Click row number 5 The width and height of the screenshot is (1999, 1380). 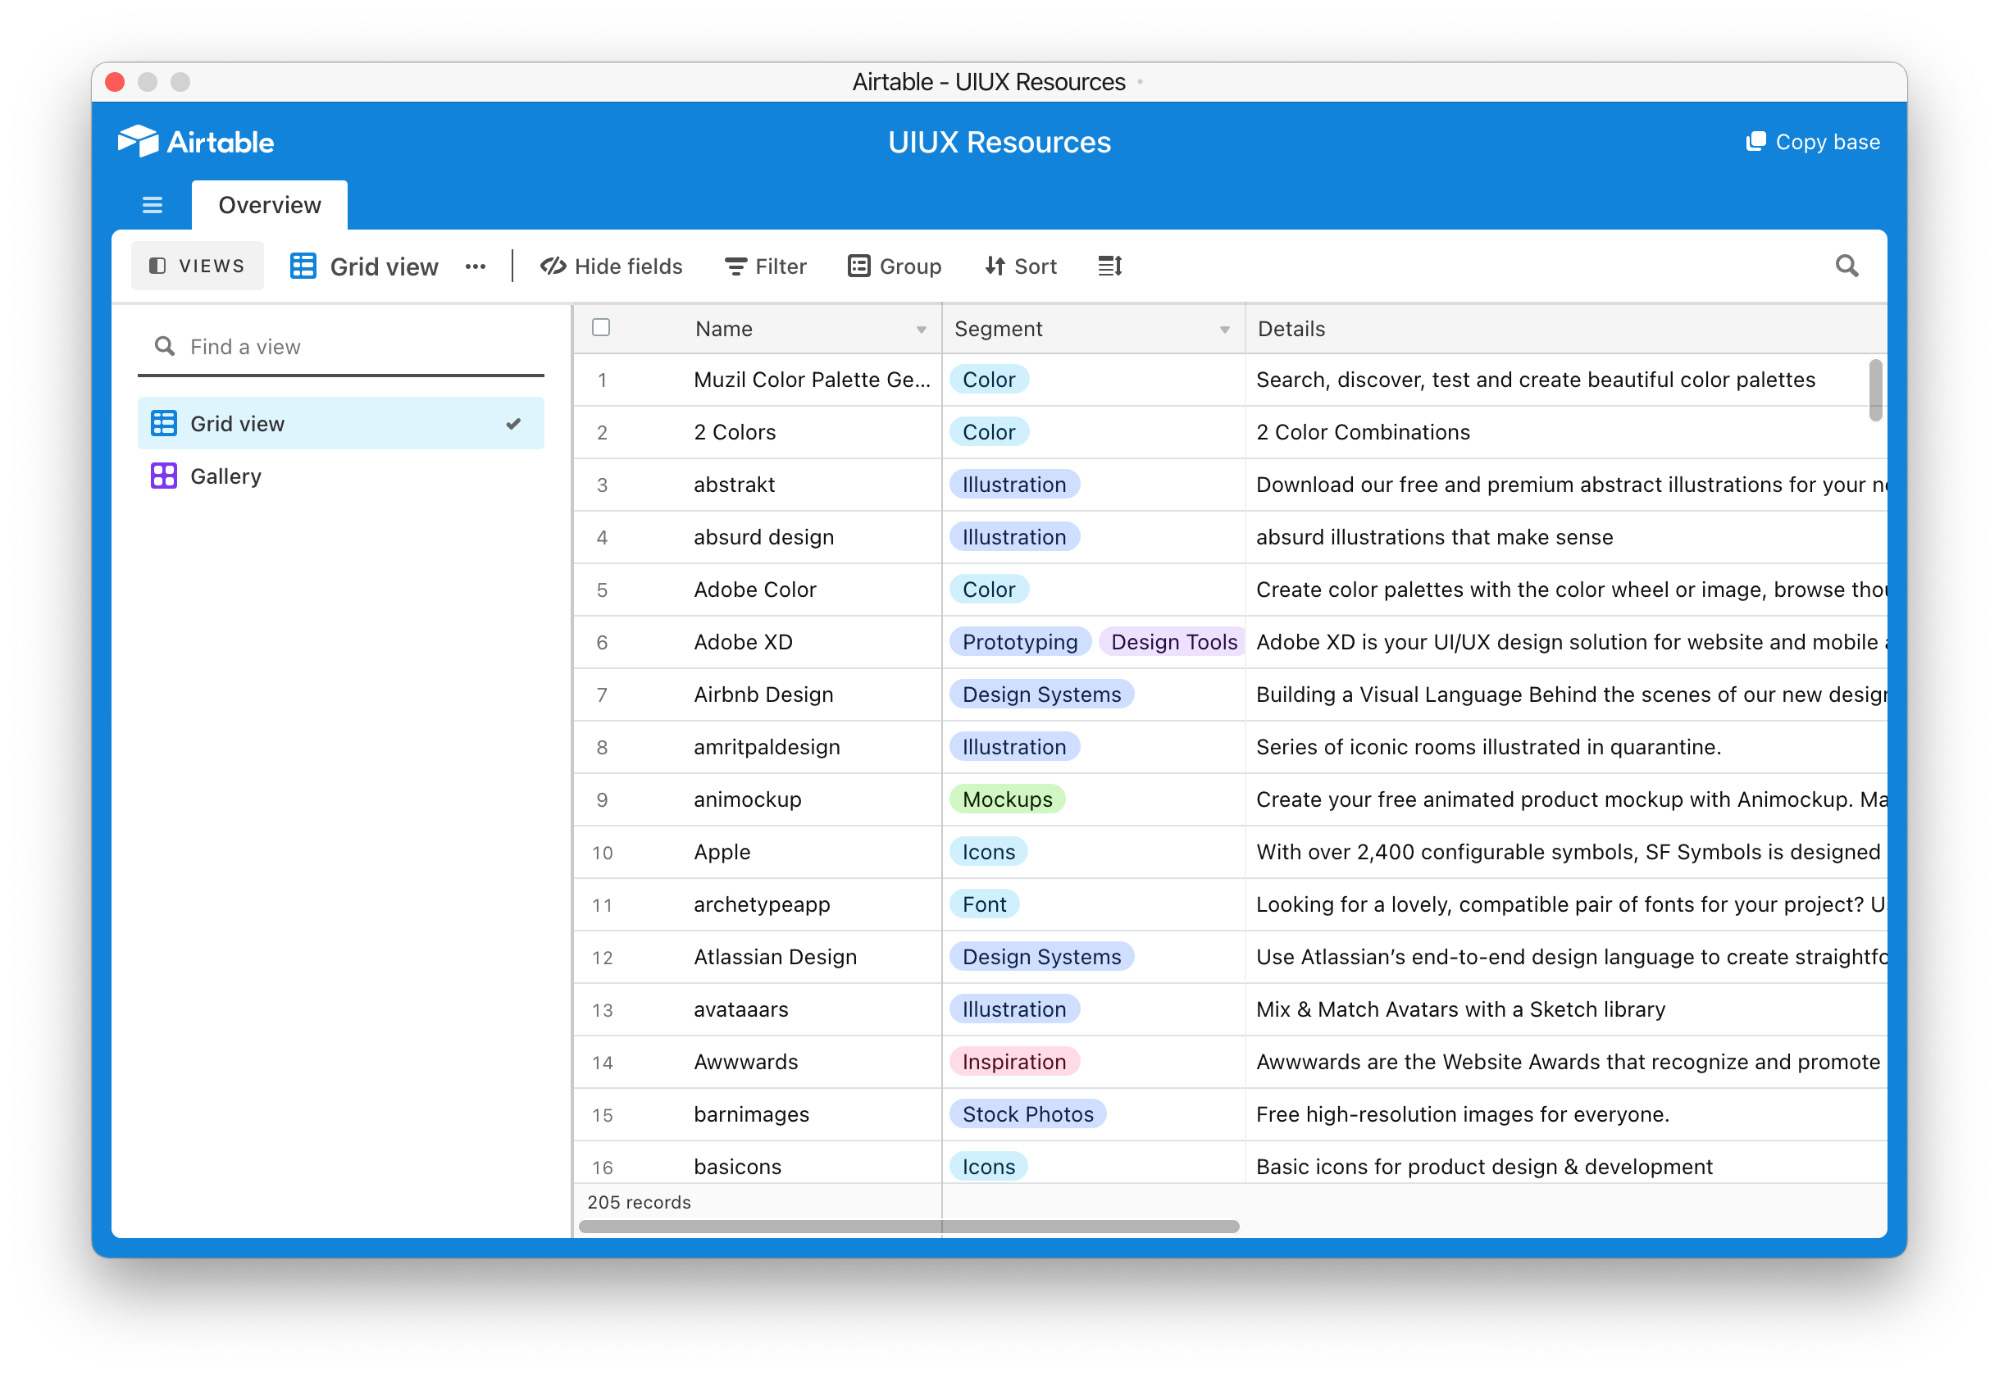click(x=602, y=590)
